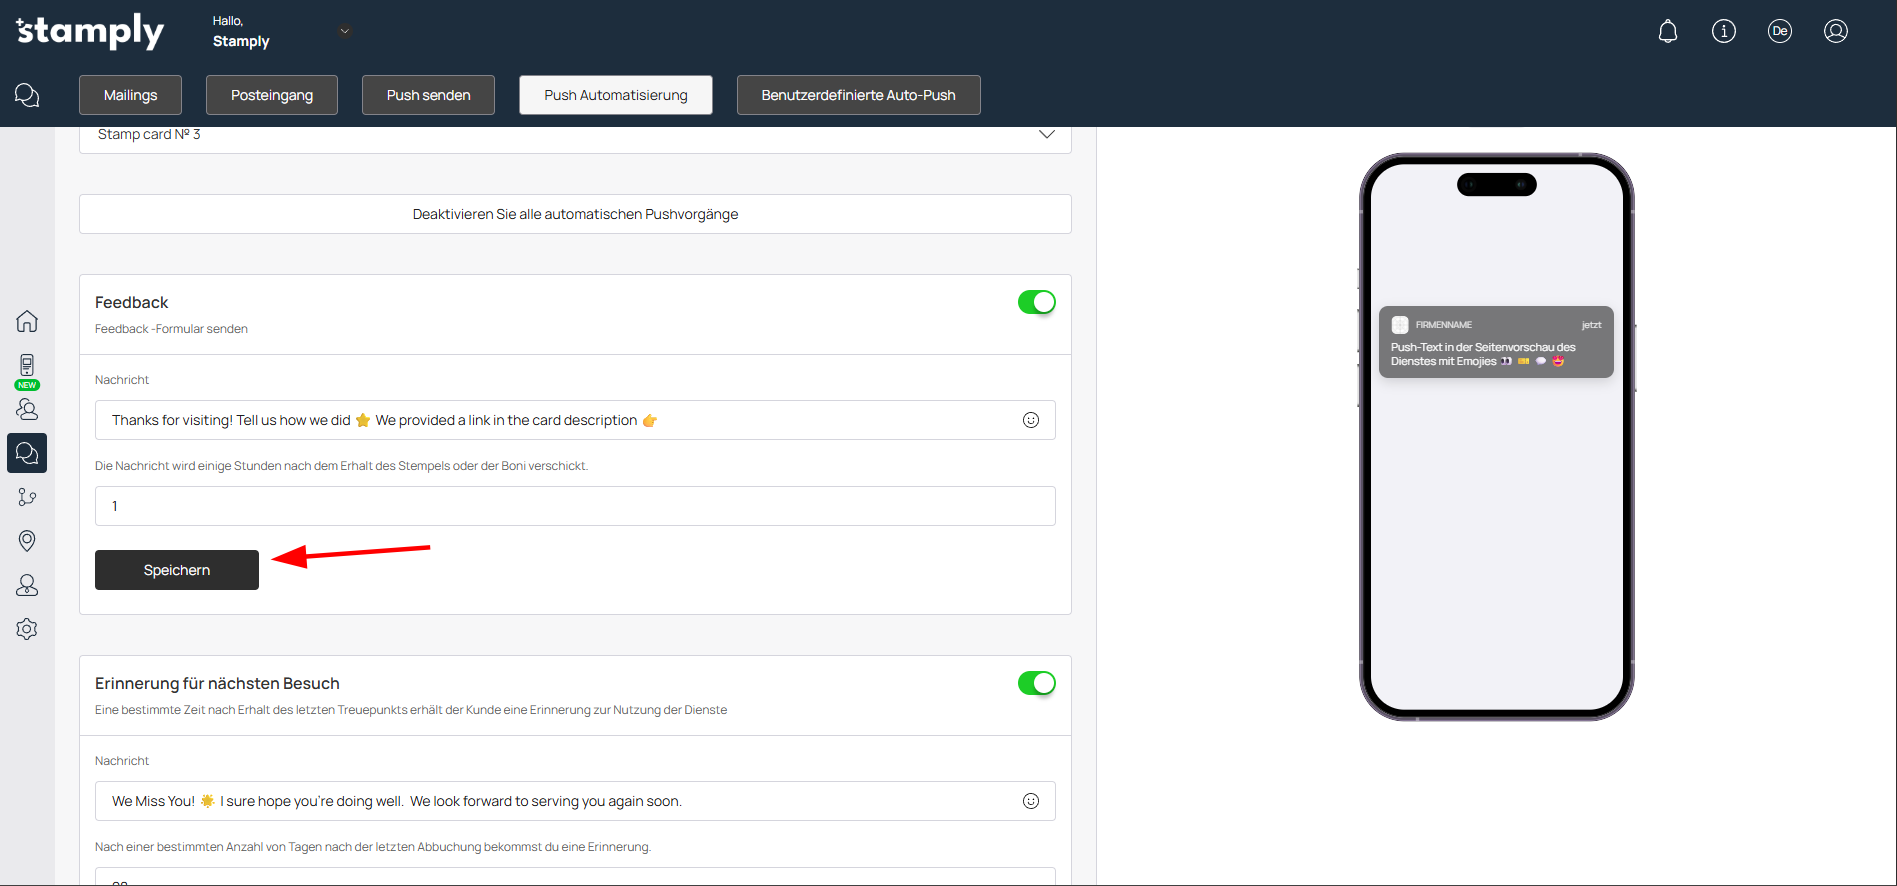Viewport: 1897px width, 886px height.
Task: Open the De language selector
Action: coord(1779,31)
